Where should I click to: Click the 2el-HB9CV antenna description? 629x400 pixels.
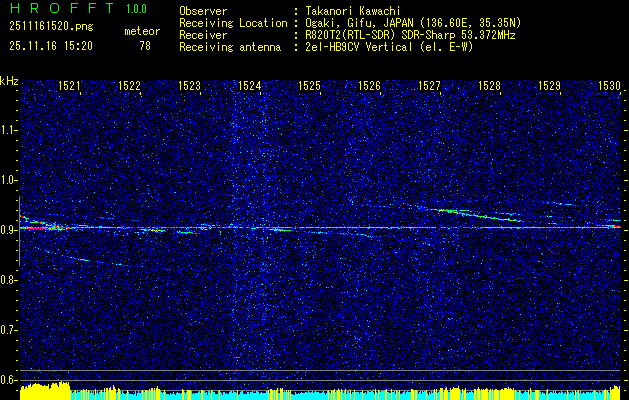[x=389, y=47]
